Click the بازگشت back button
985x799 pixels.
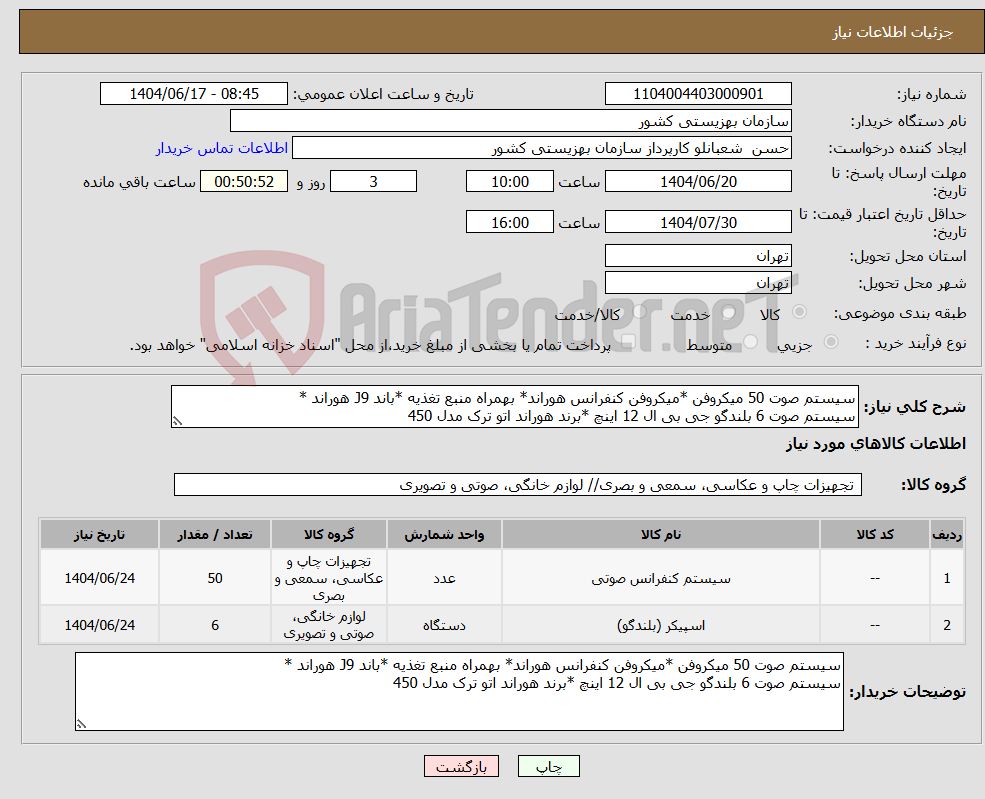click(x=461, y=766)
